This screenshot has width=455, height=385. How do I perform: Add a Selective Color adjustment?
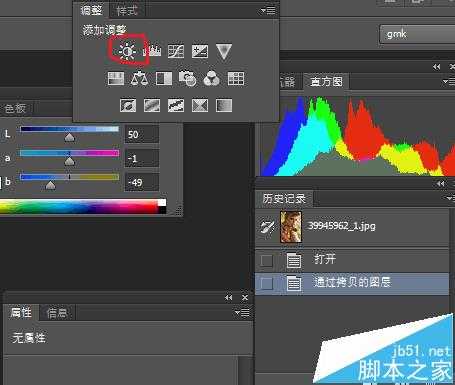200,105
